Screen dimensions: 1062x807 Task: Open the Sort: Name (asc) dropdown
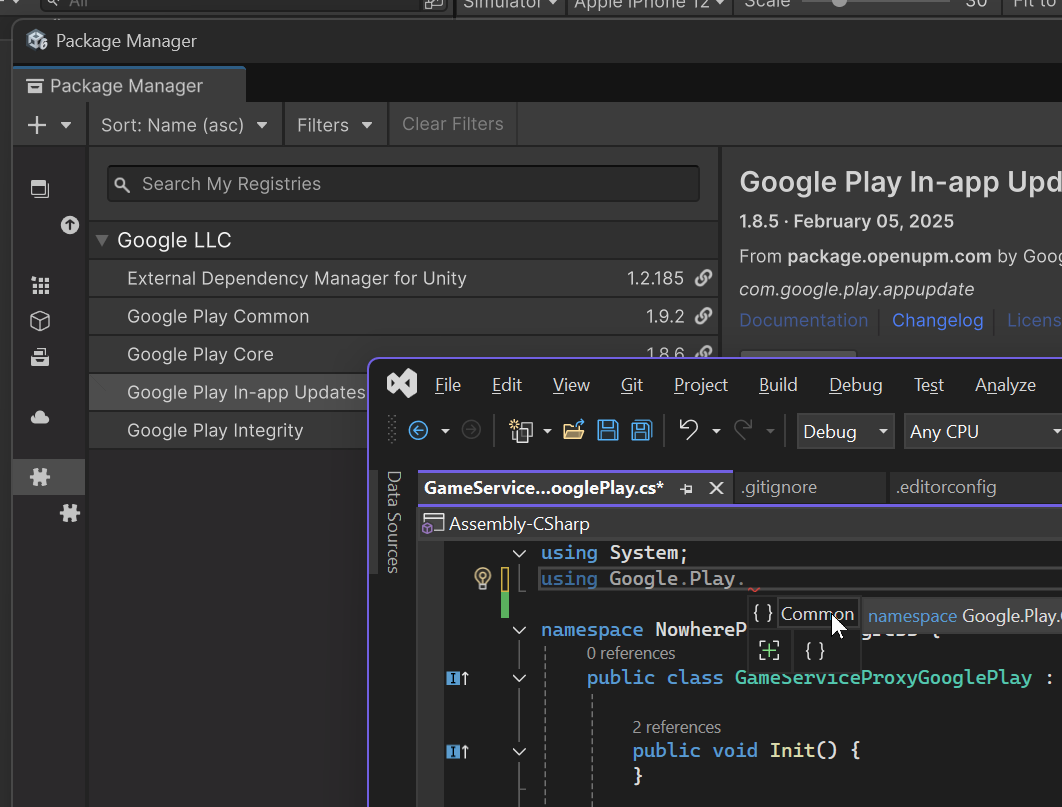(x=185, y=125)
